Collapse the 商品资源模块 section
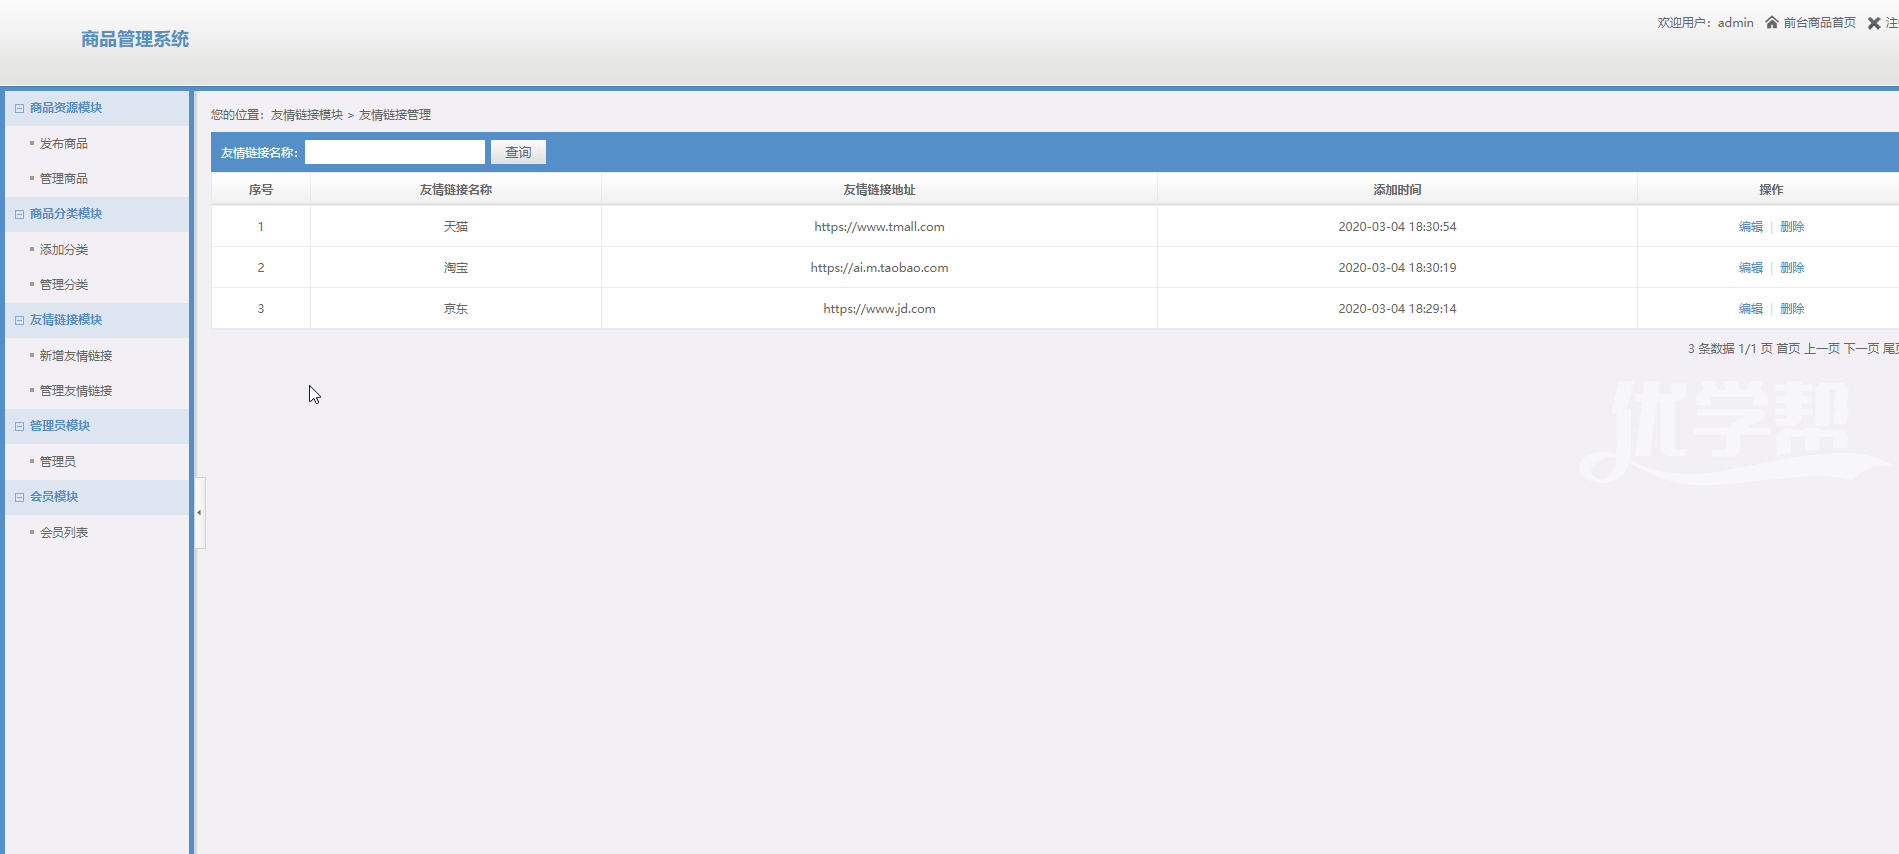The width and height of the screenshot is (1899, 854). tap(20, 108)
